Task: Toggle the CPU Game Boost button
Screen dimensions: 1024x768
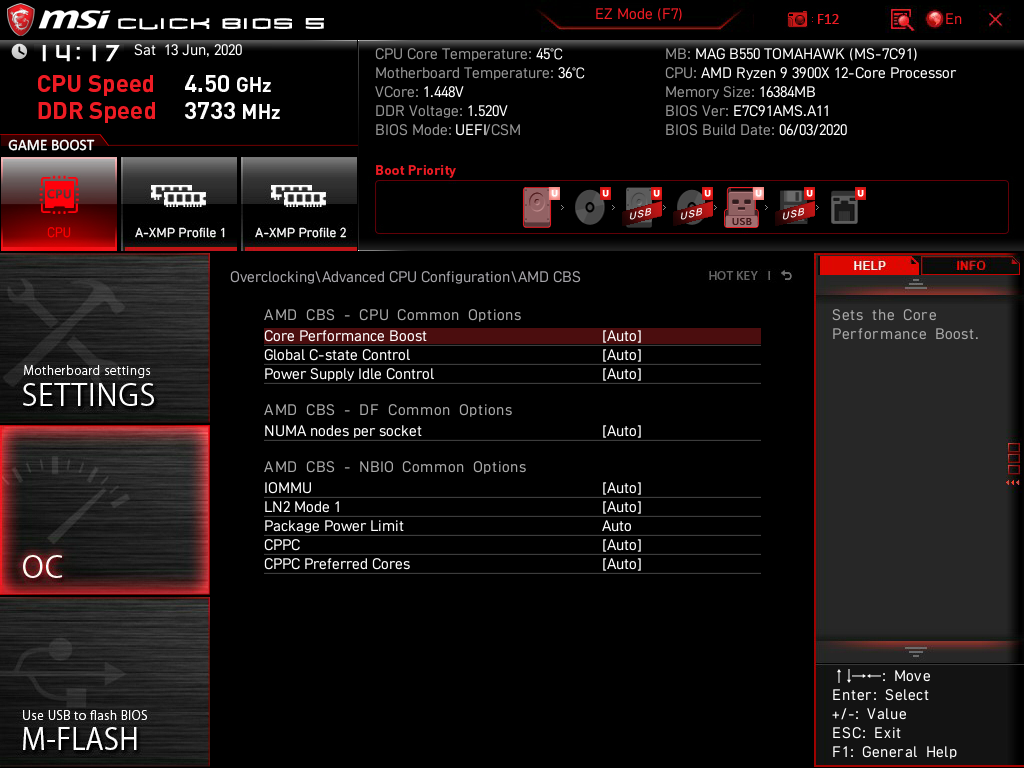Action: (59, 204)
